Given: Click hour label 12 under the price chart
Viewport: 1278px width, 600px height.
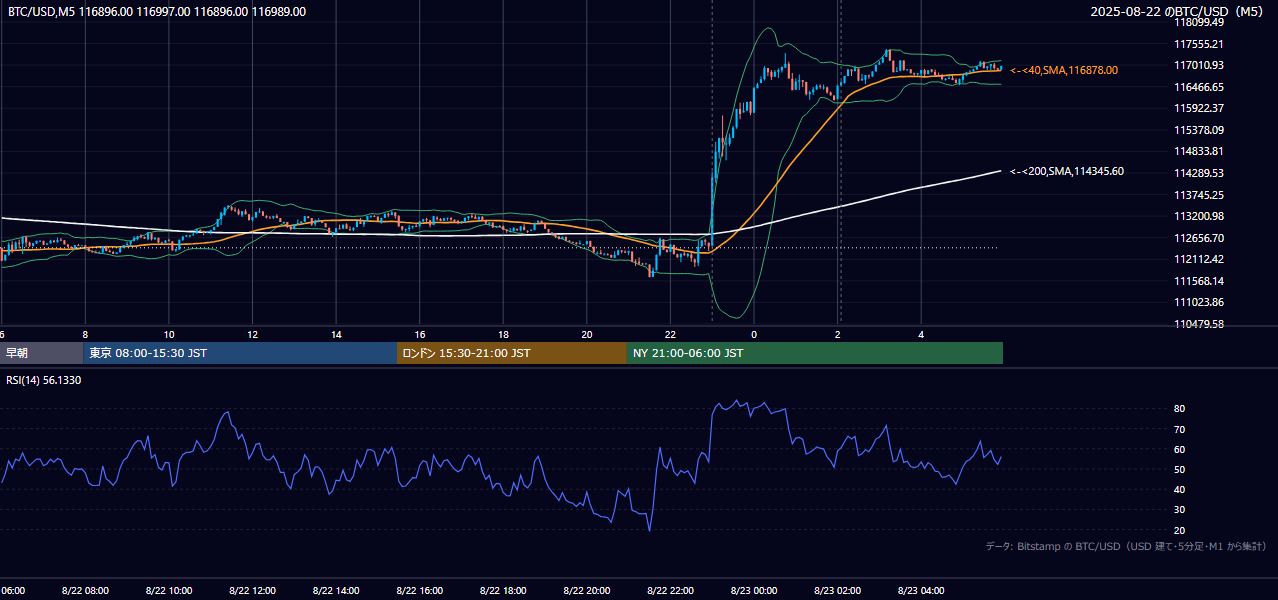Looking at the screenshot, I should 253,335.
